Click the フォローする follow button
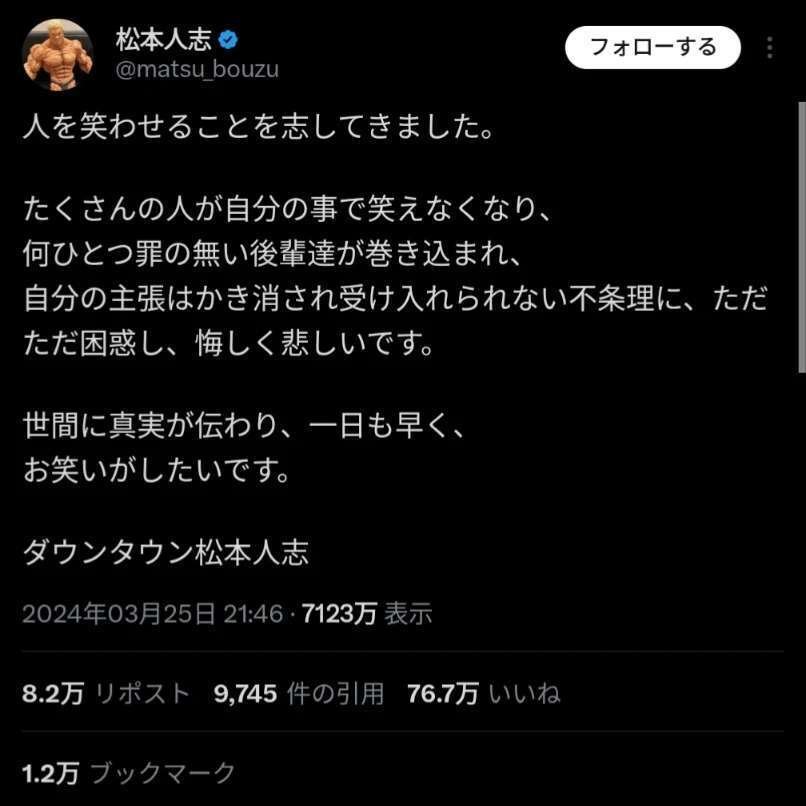806x806 pixels. (653, 47)
